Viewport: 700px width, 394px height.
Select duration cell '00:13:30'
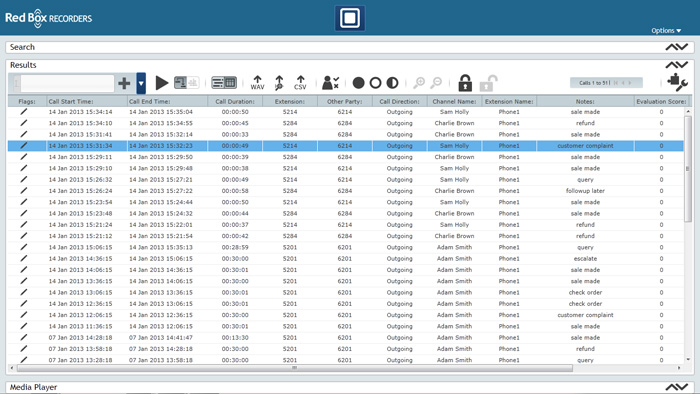pos(235,337)
